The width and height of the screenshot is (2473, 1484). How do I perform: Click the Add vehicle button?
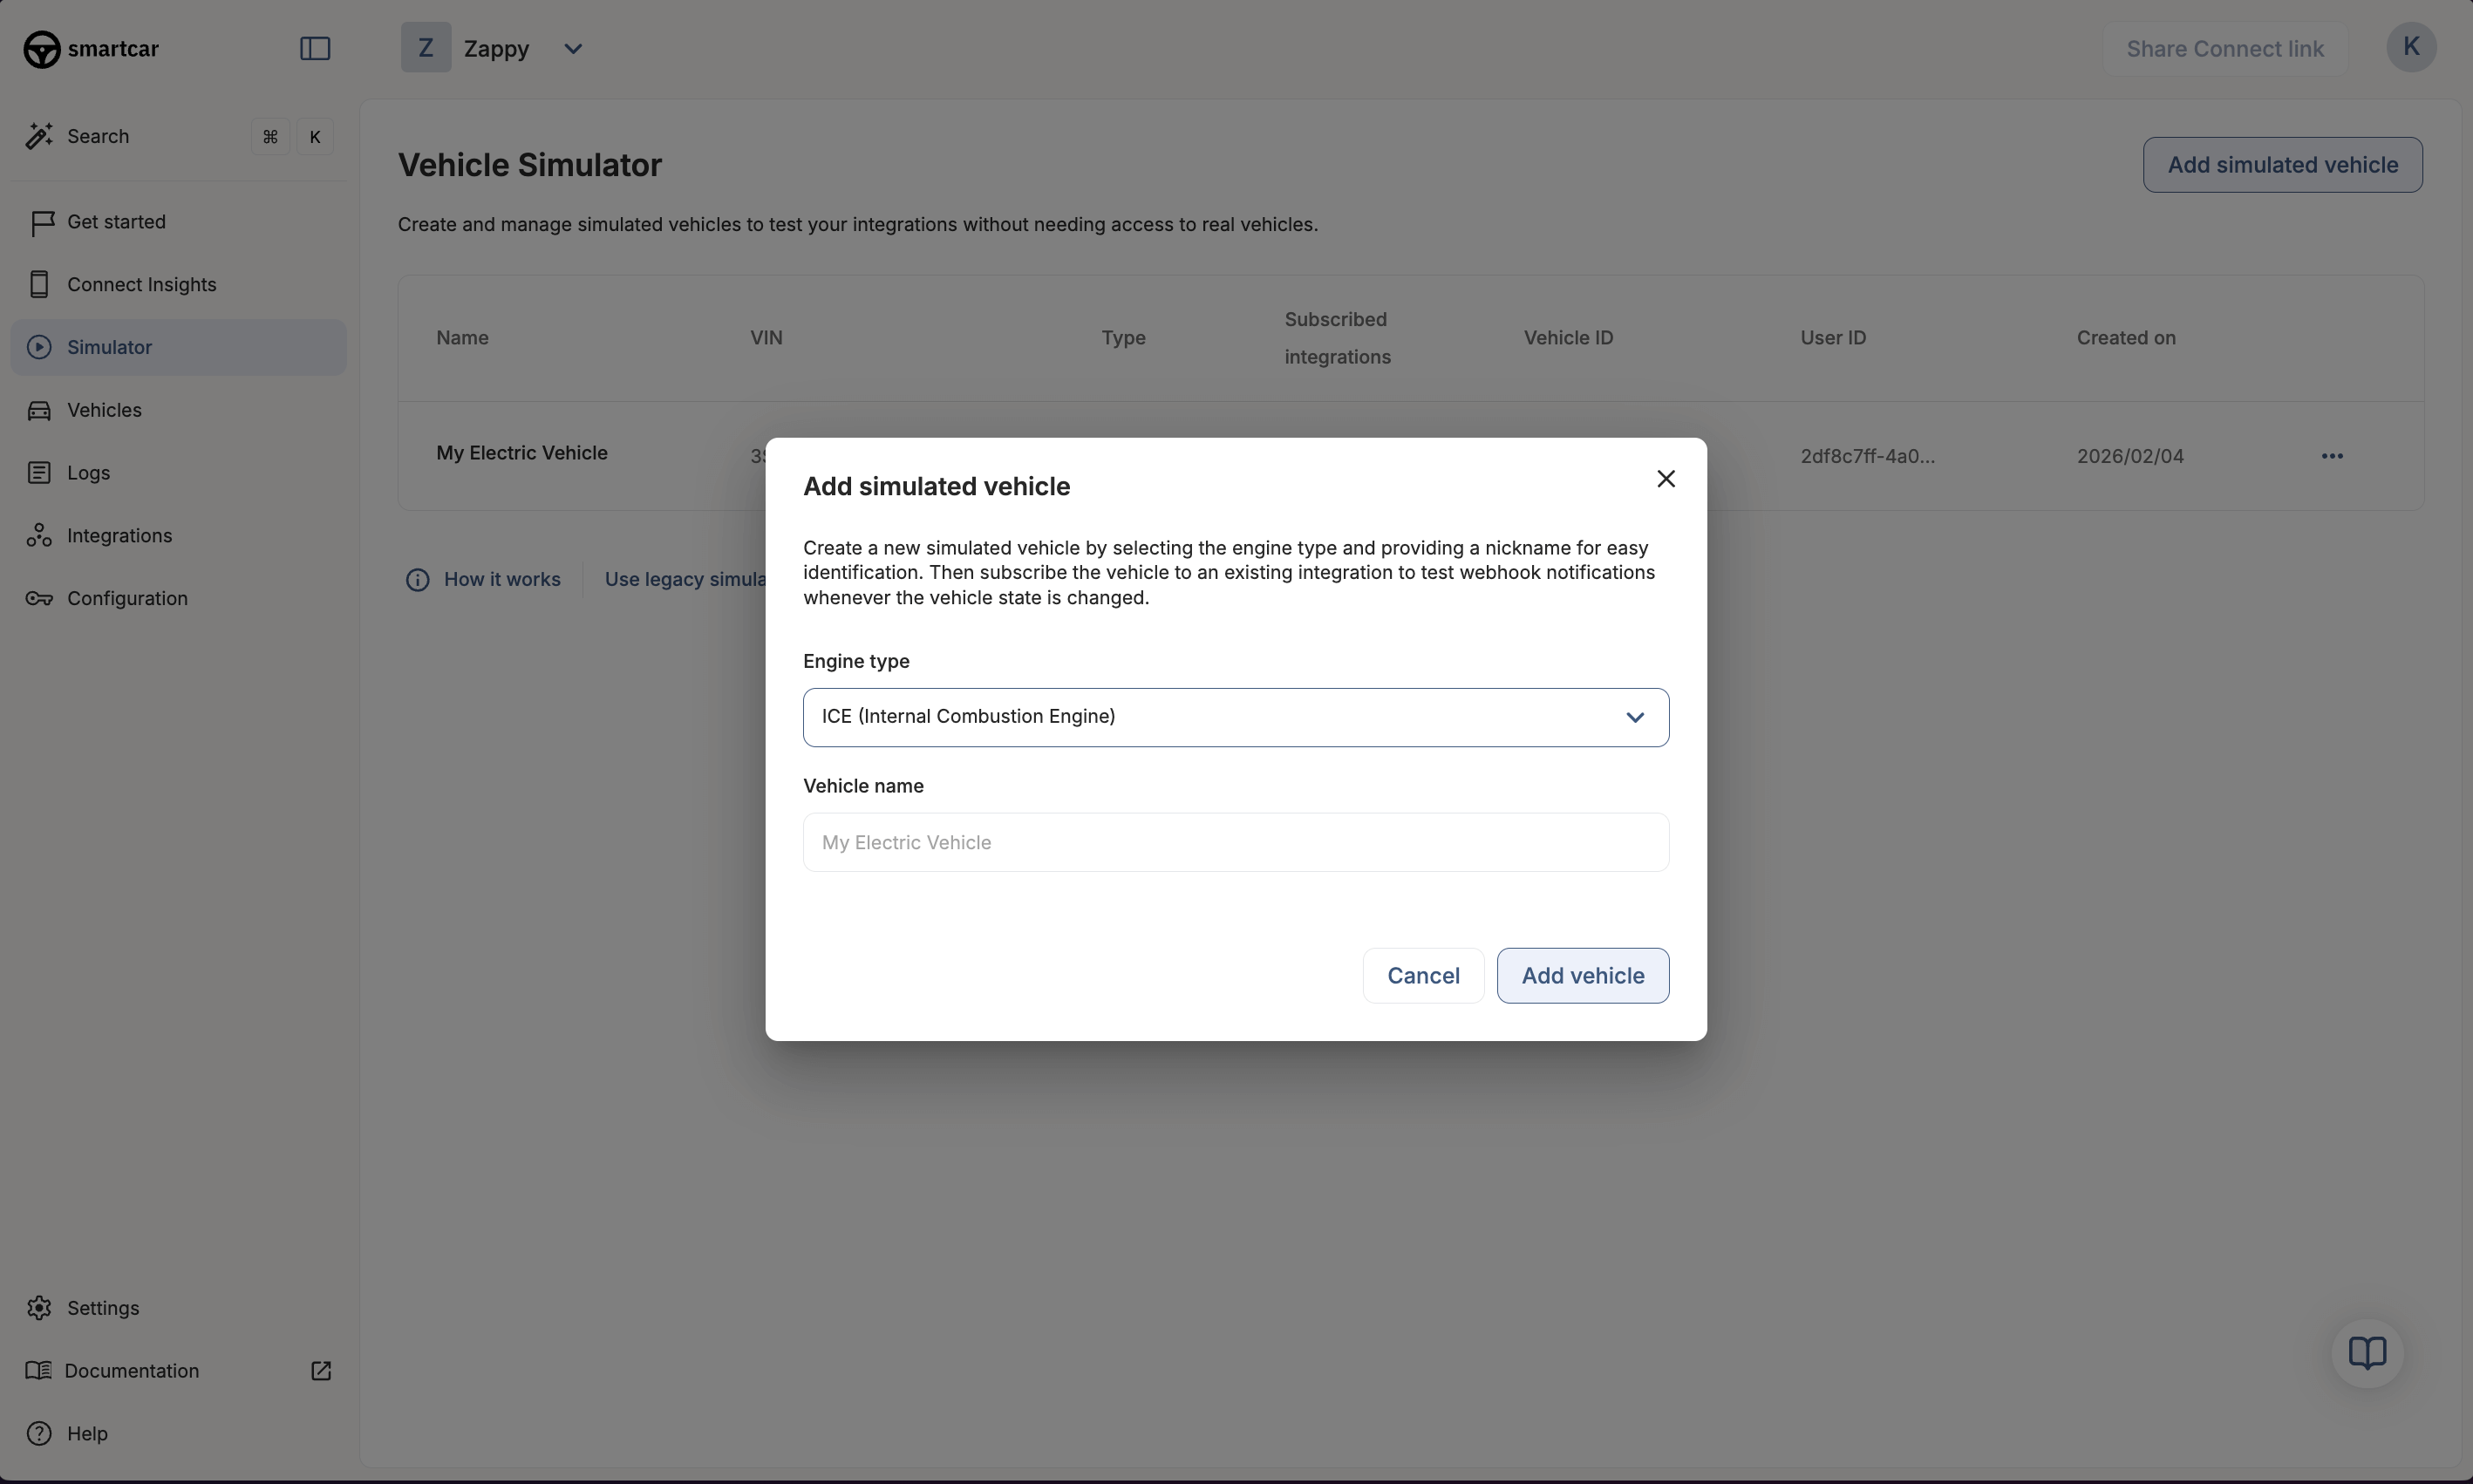coord(1582,975)
